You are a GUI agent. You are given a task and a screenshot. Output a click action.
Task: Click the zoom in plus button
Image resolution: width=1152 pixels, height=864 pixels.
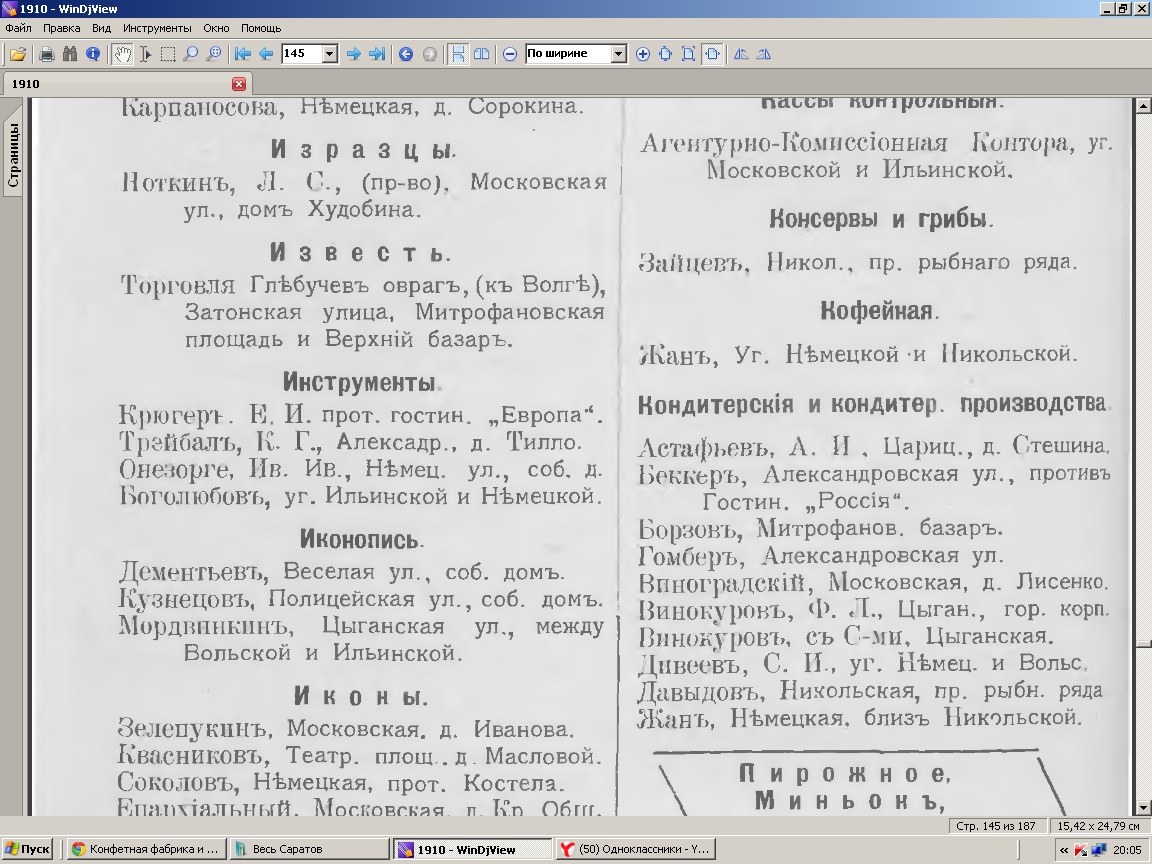(643, 54)
